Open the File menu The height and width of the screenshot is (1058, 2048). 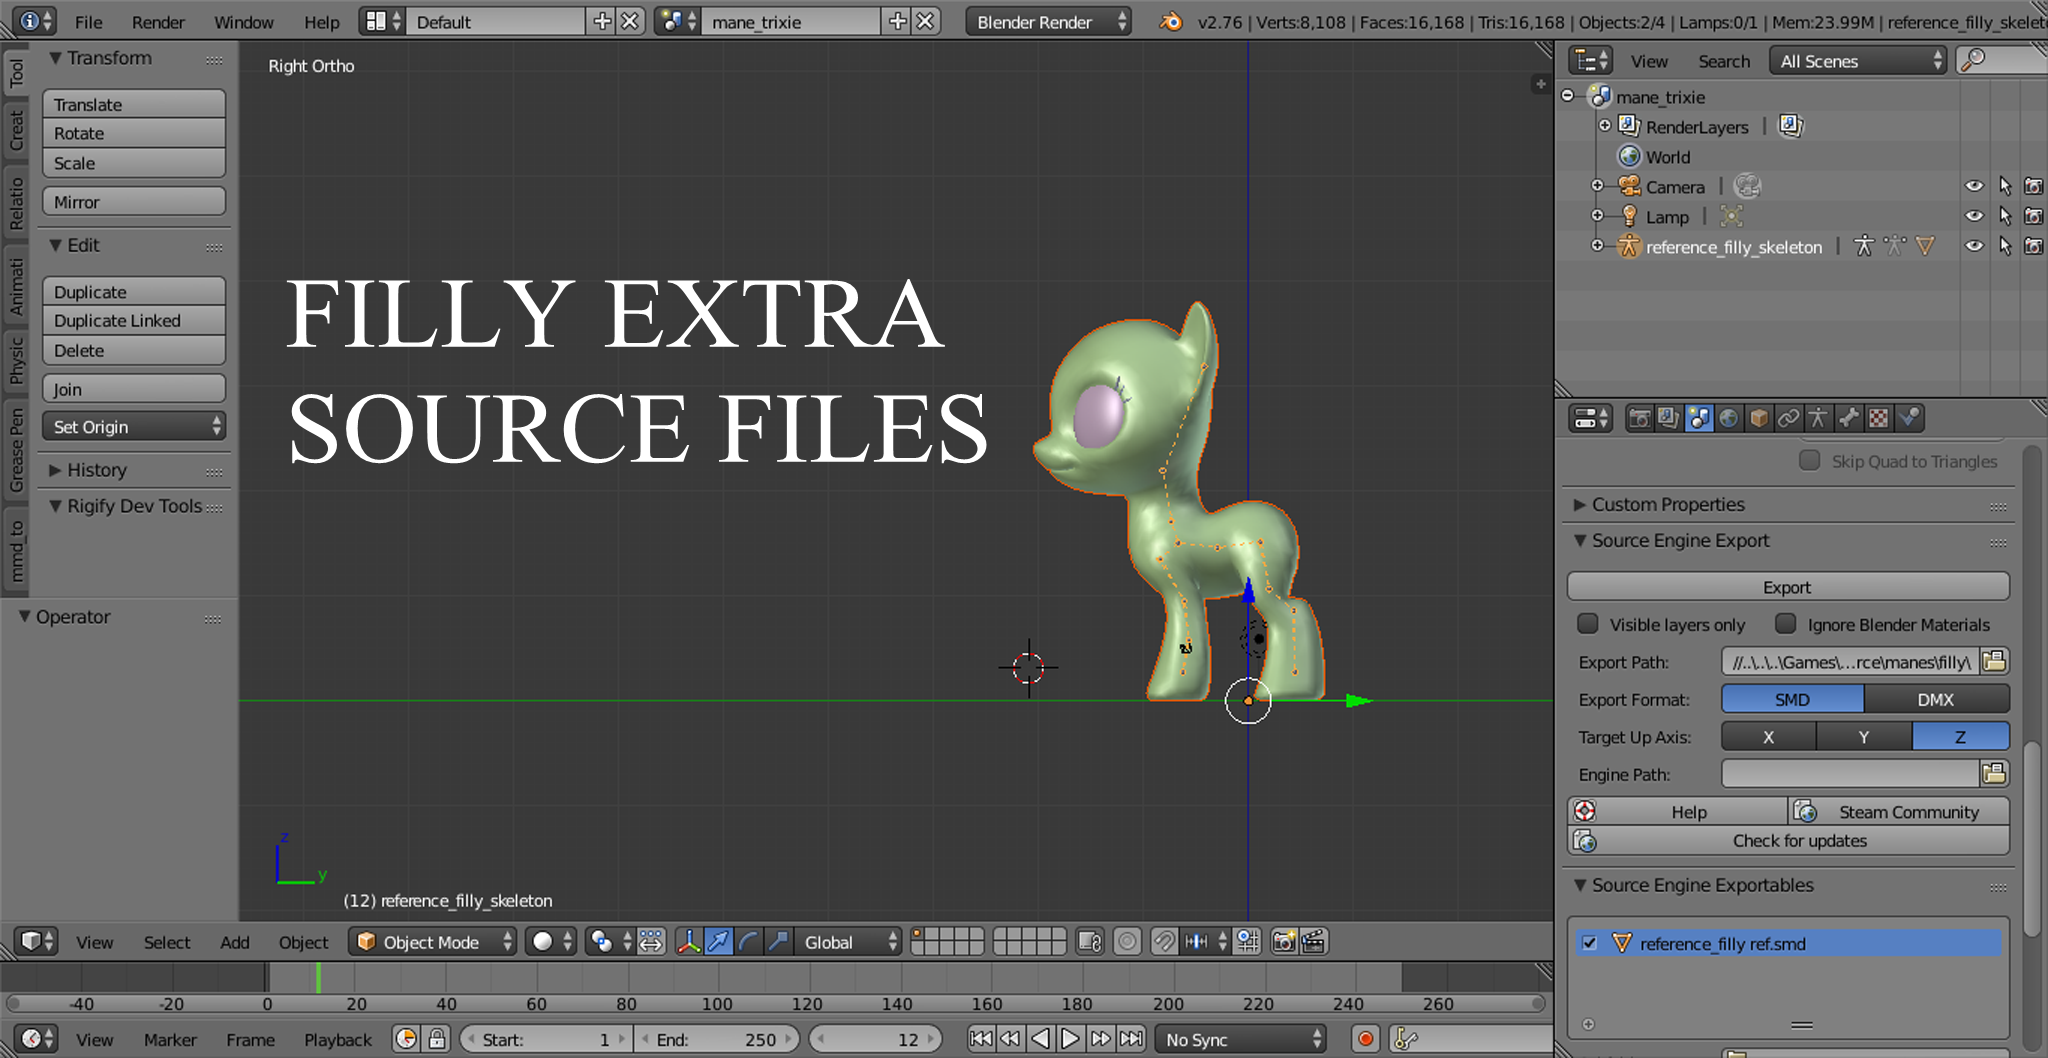point(89,22)
